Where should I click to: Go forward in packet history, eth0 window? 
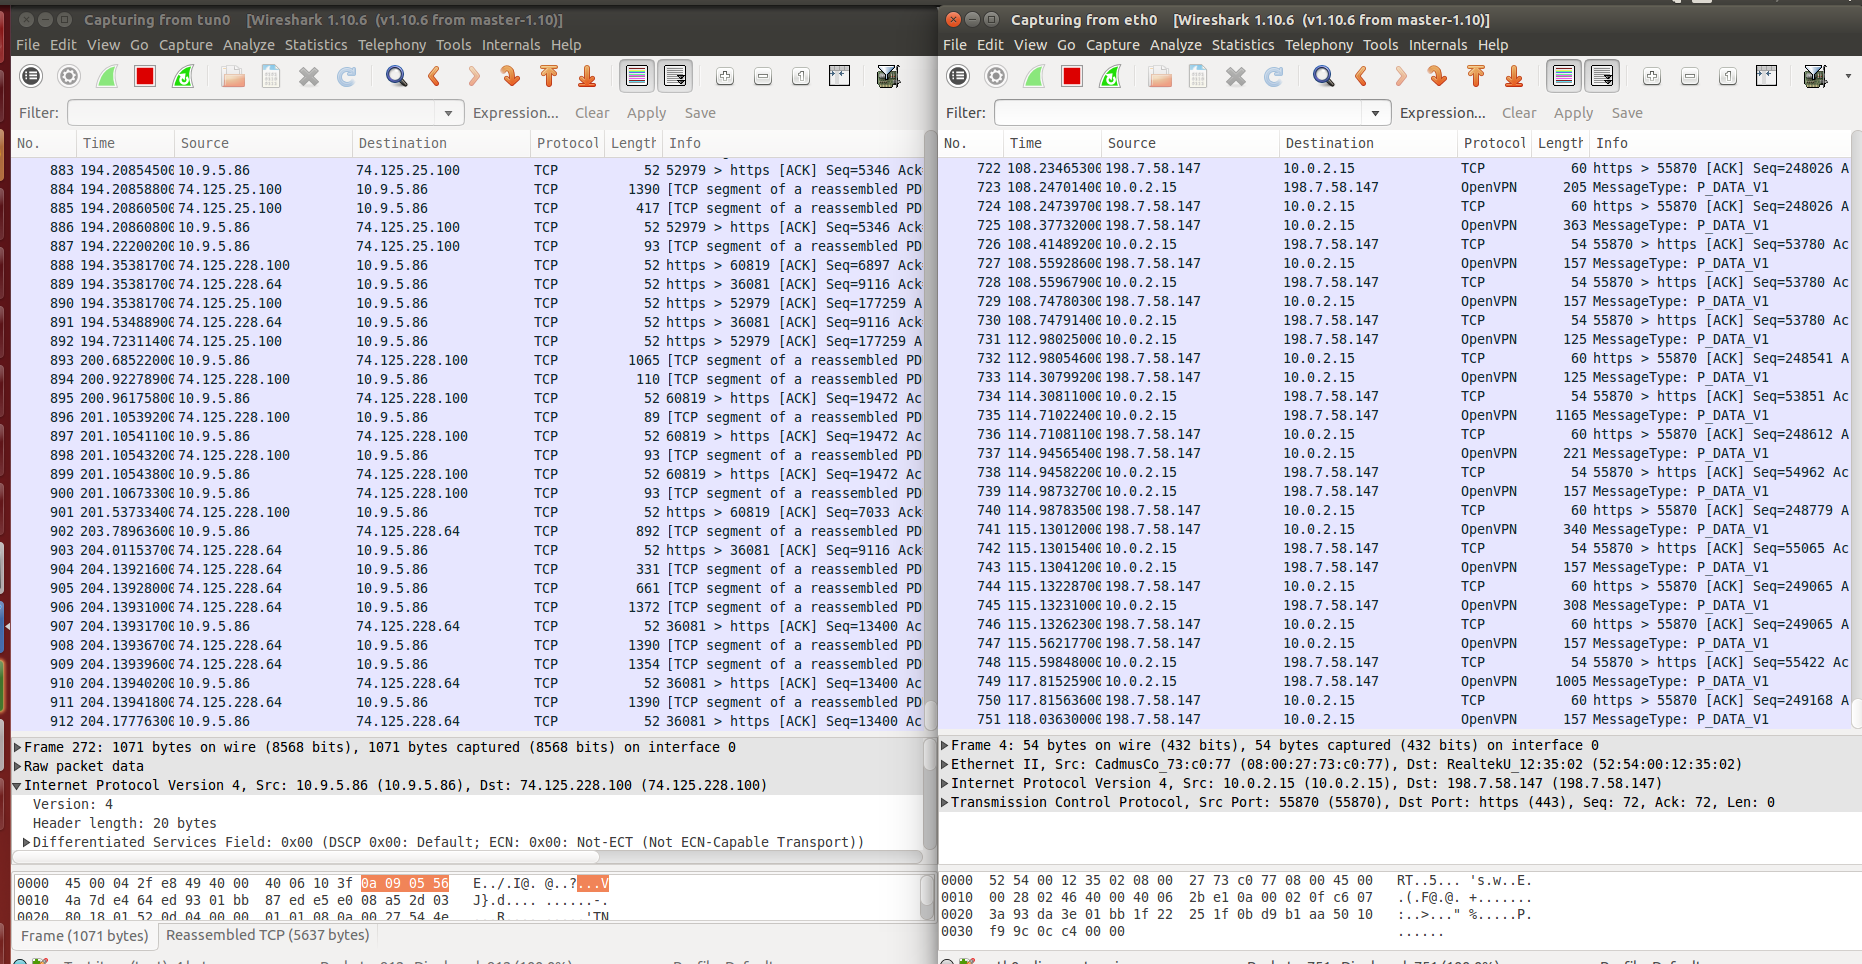[1400, 76]
